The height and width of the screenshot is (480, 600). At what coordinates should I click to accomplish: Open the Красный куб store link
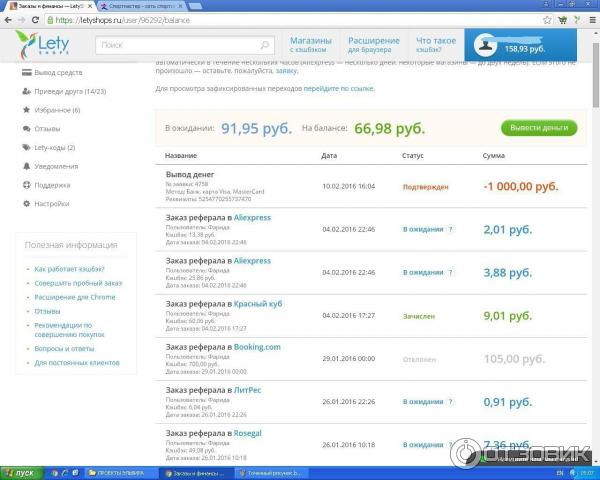[x=258, y=304]
